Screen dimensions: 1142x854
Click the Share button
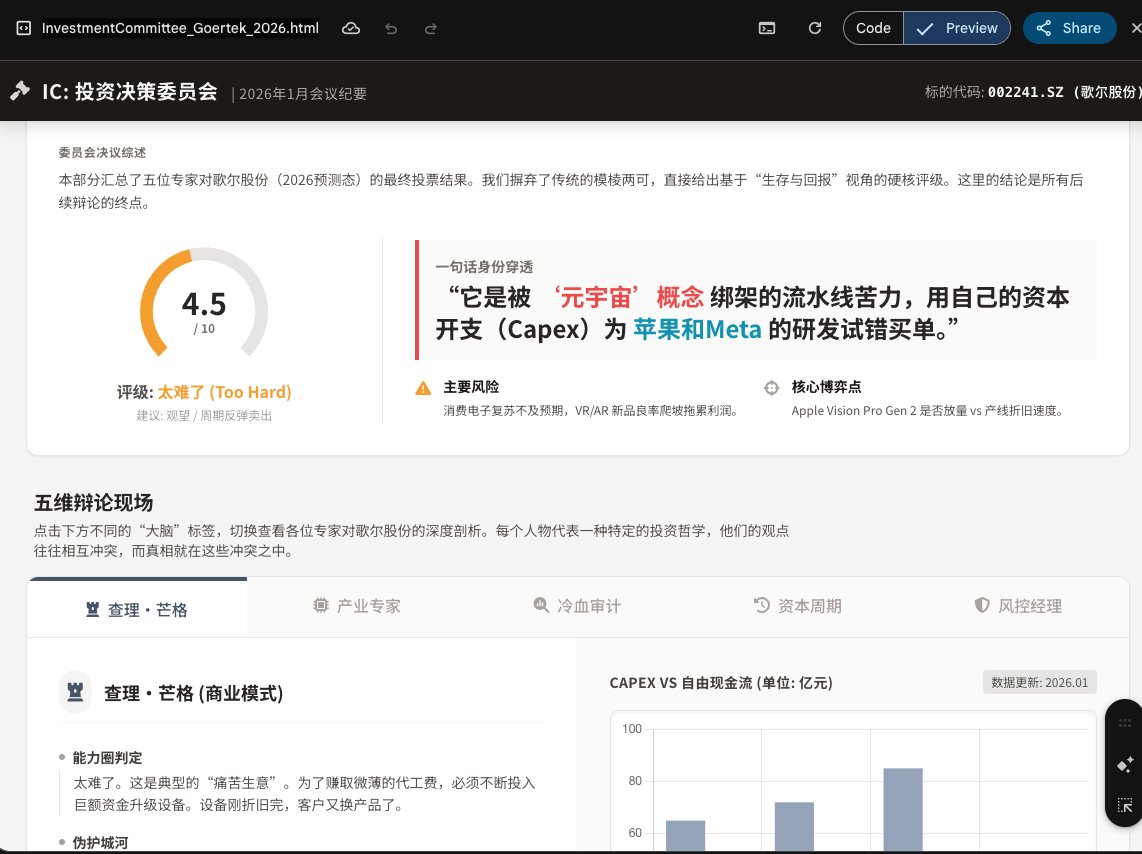[x=1069, y=28]
